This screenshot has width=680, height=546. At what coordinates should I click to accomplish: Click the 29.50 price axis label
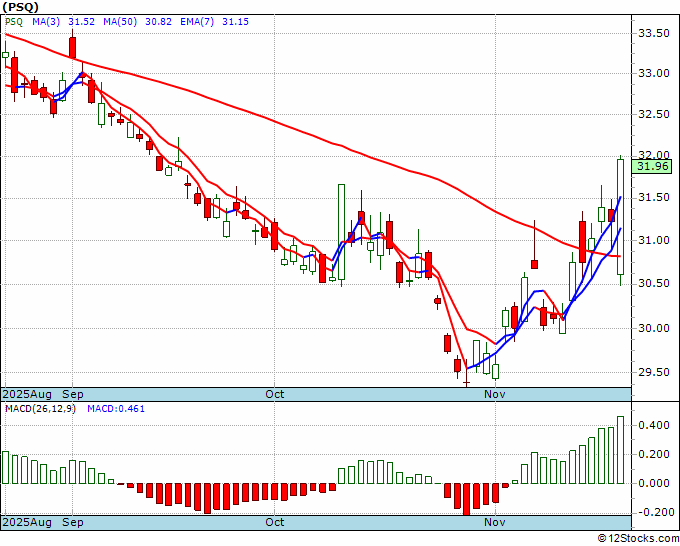(x=654, y=372)
